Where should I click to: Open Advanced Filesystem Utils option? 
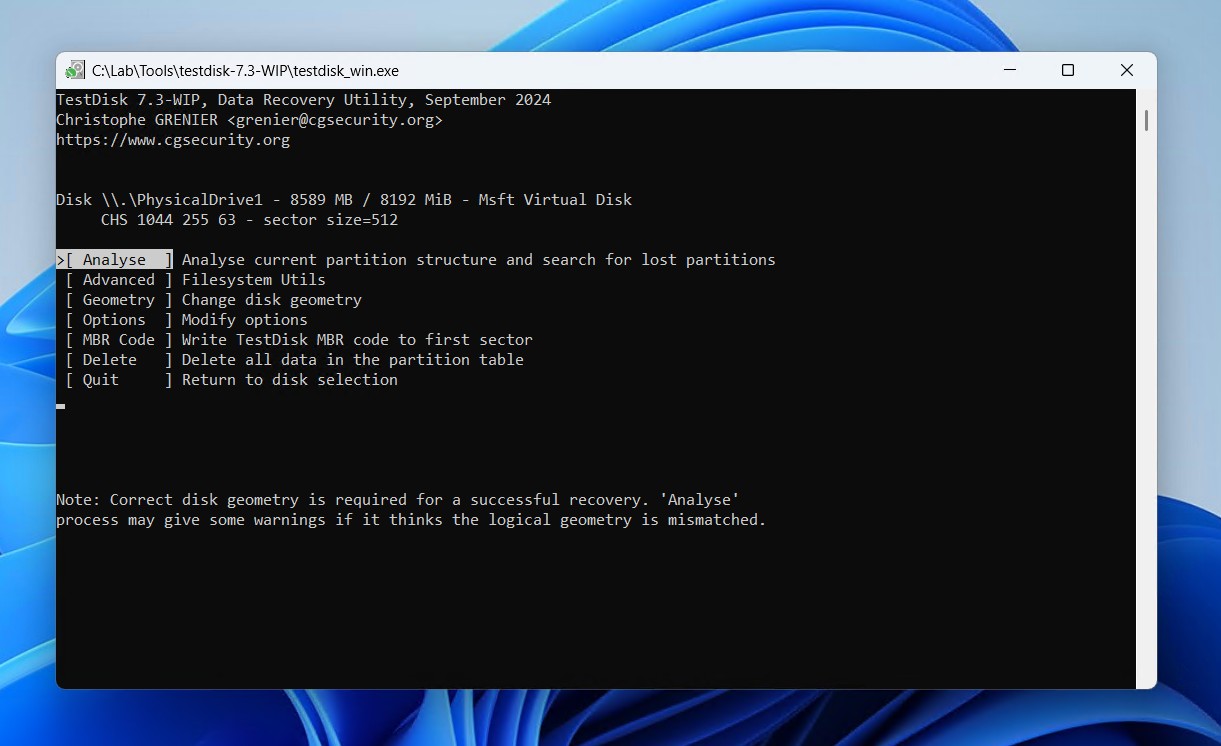[x=118, y=279]
